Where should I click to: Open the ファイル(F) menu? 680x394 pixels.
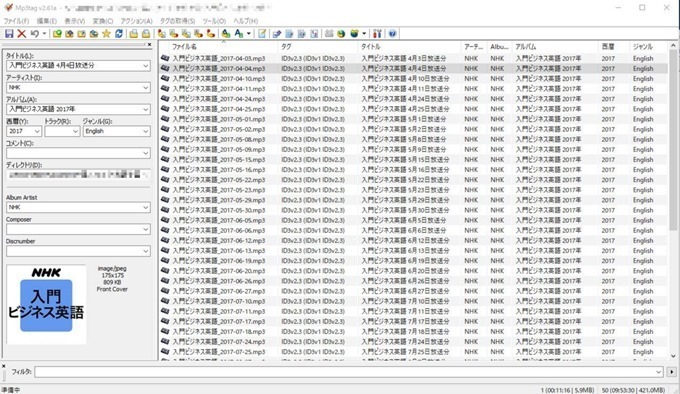point(16,21)
